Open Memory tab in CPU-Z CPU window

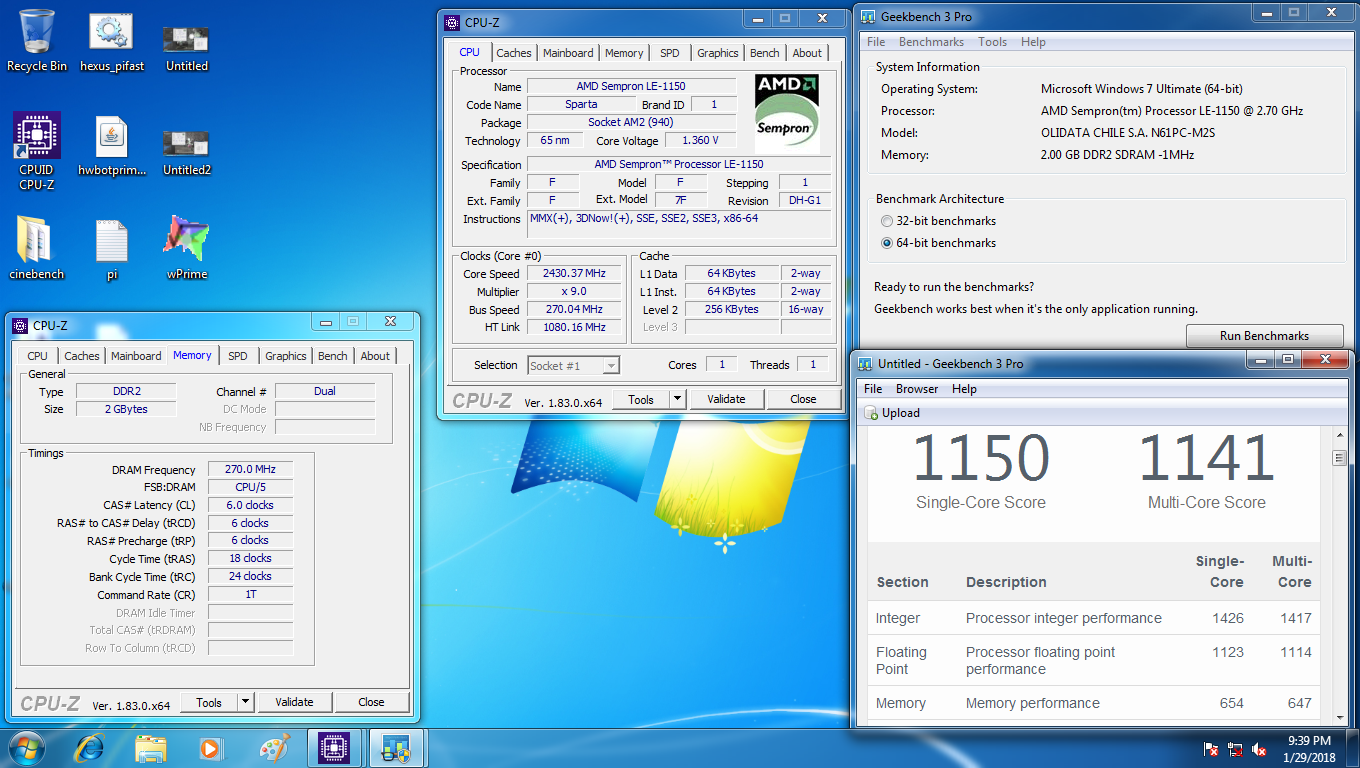tap(624, 53)
